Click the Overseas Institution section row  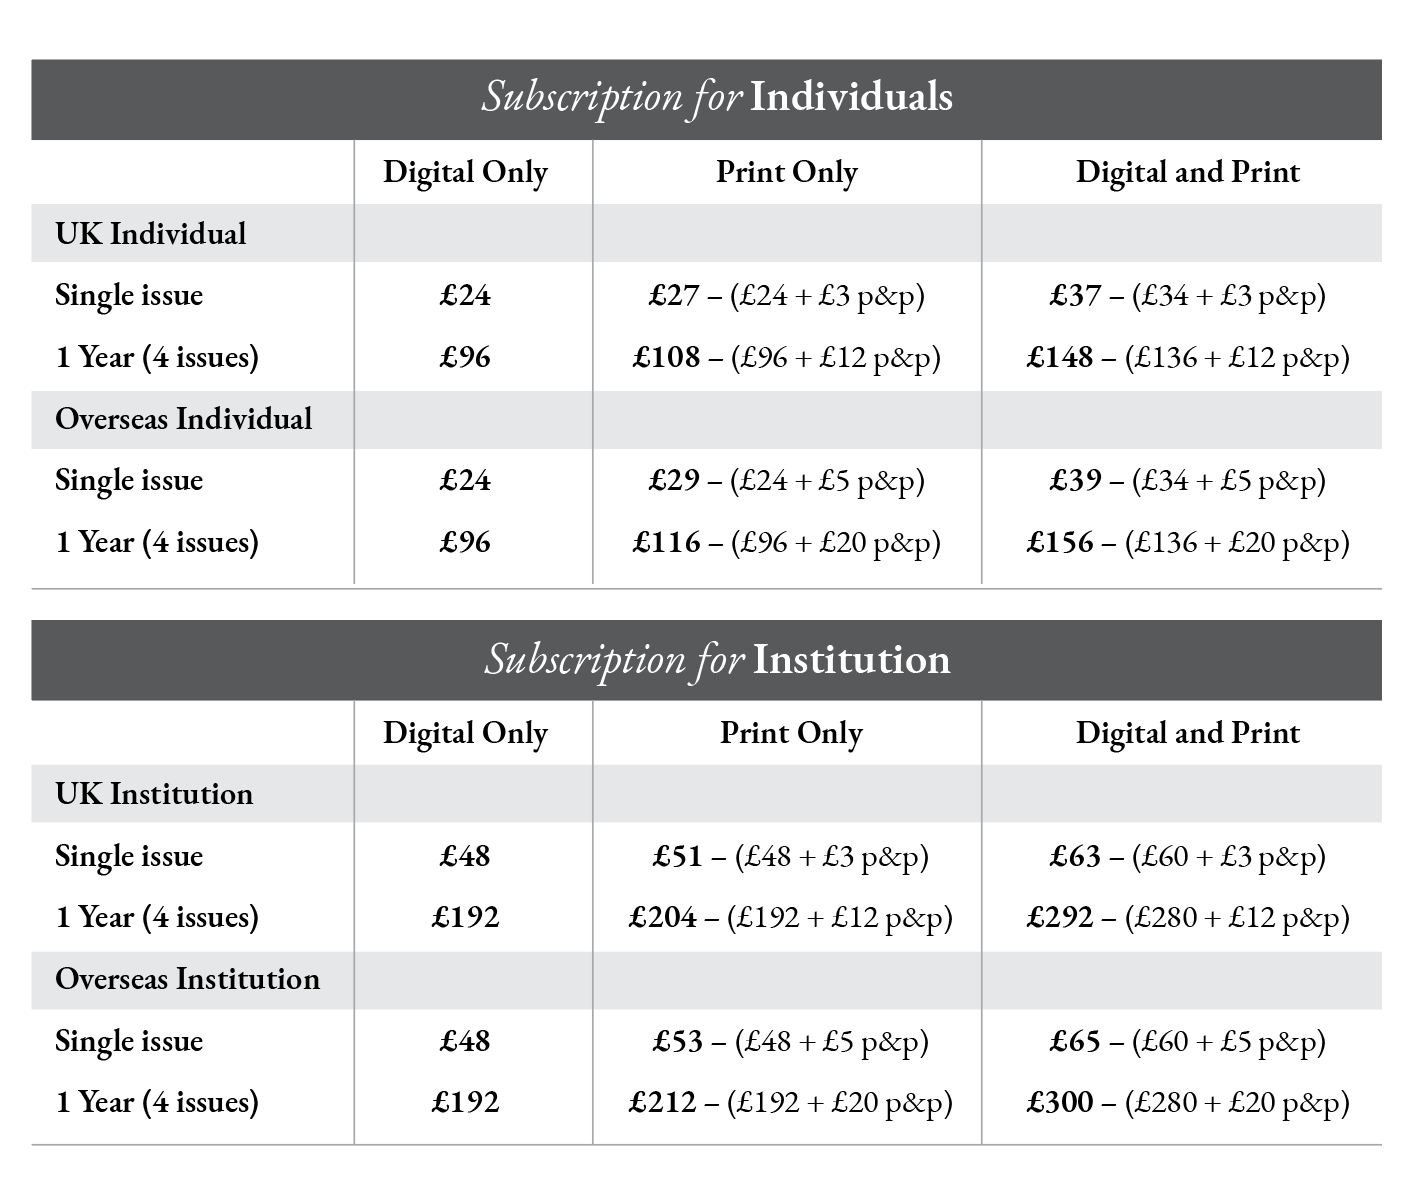(188, 979)
